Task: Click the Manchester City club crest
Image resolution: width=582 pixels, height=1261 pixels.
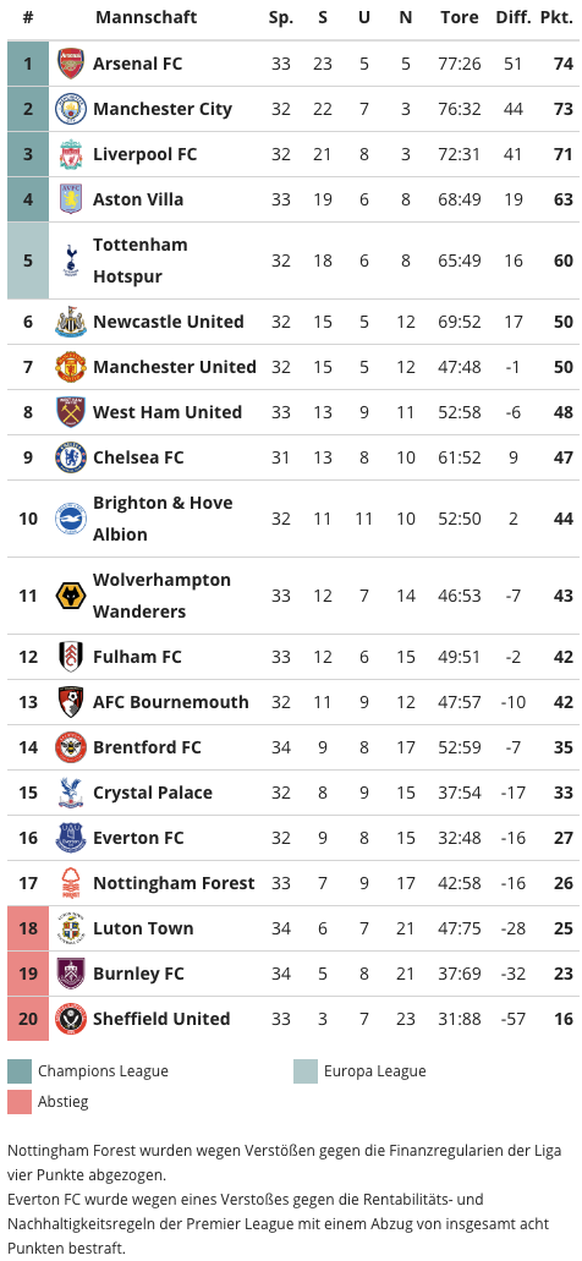Action: click(x=71, y=109)
